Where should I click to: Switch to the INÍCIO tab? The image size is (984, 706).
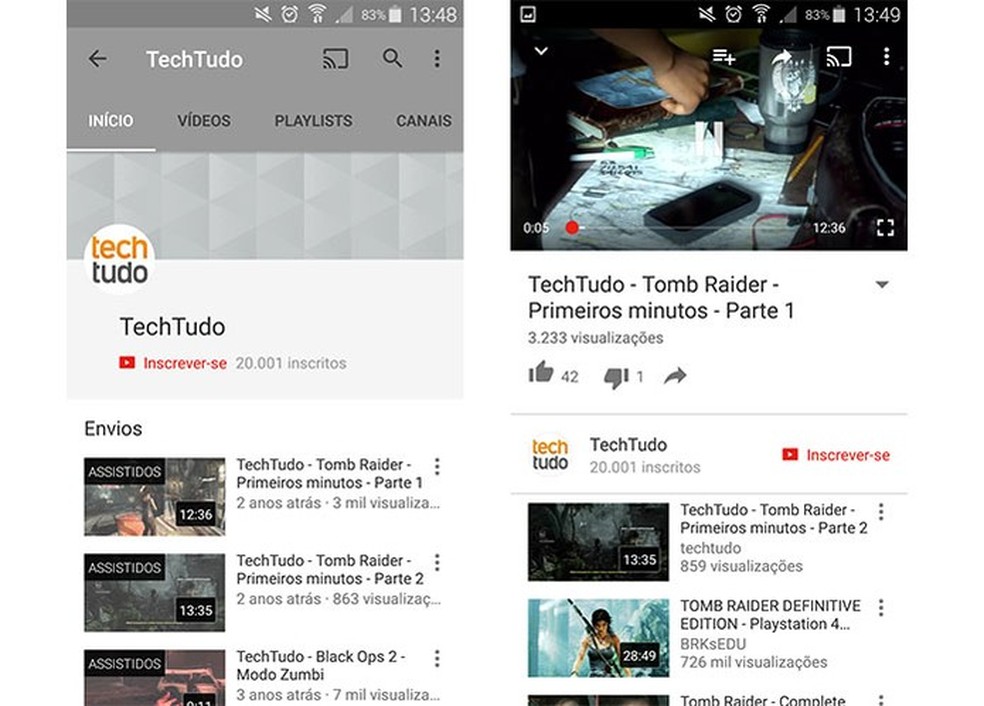pyautogui.click(x=110, y=120)
